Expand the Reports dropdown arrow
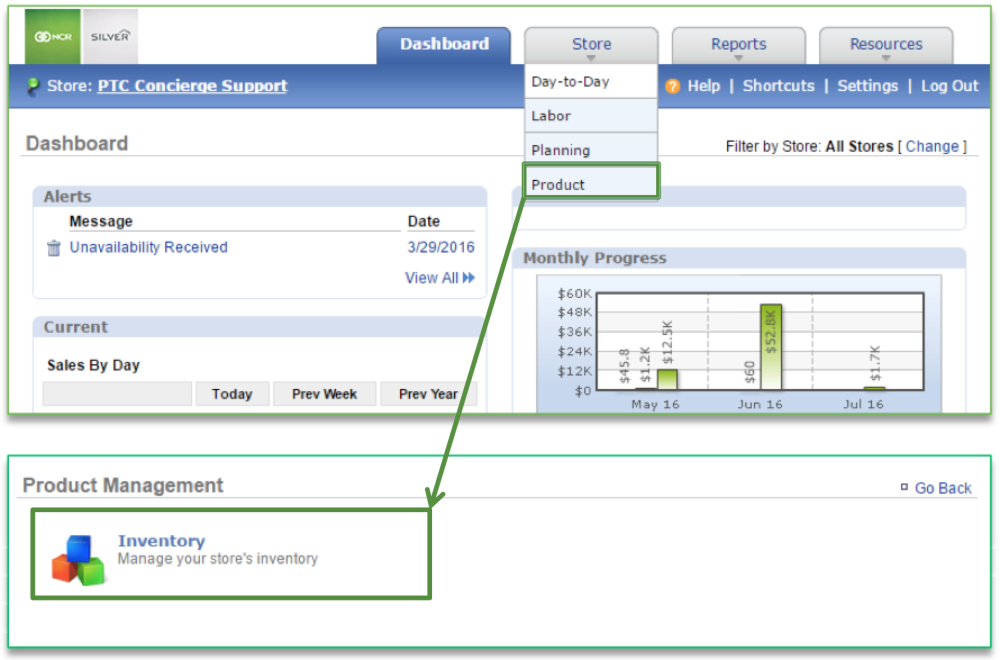1000x660 pixels. [738, 58]
